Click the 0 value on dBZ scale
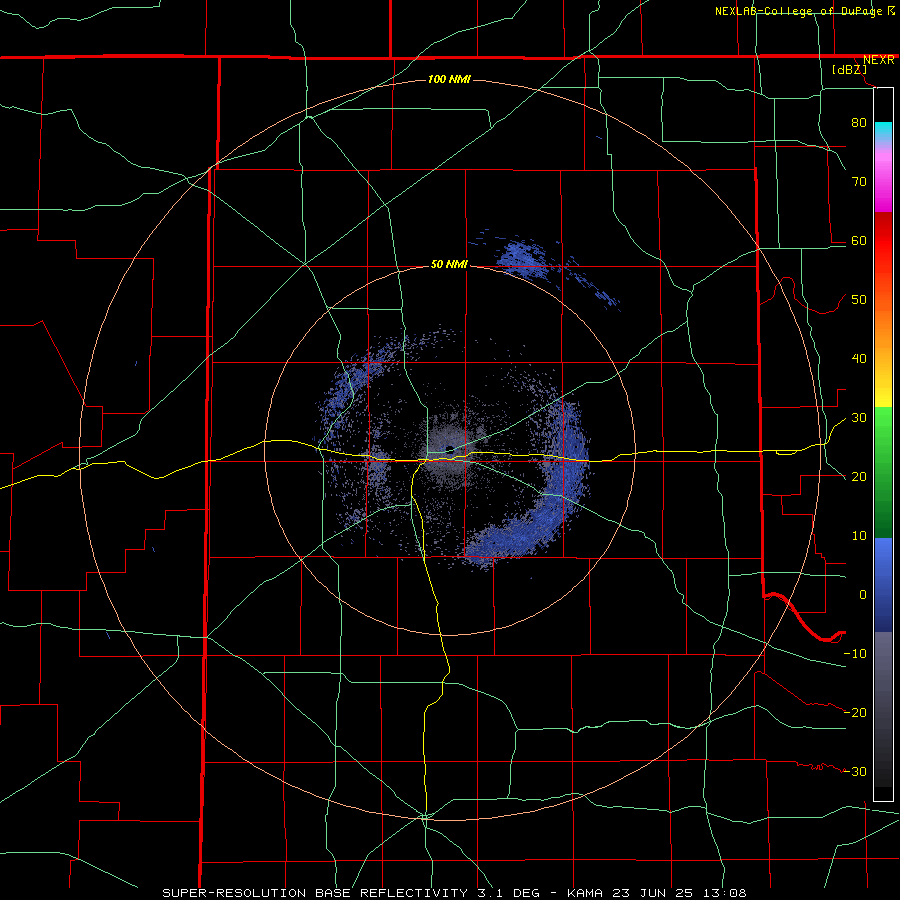This screenshot has width=900, height=900. tap(863, 595)
